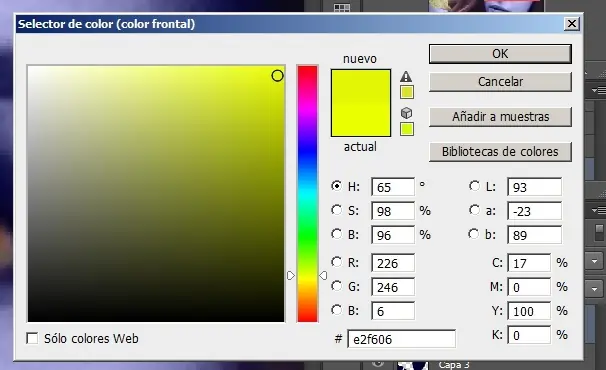Select the G green radio button
The height and width of the screenshot is (370, 606).
(x=337, y=286)
